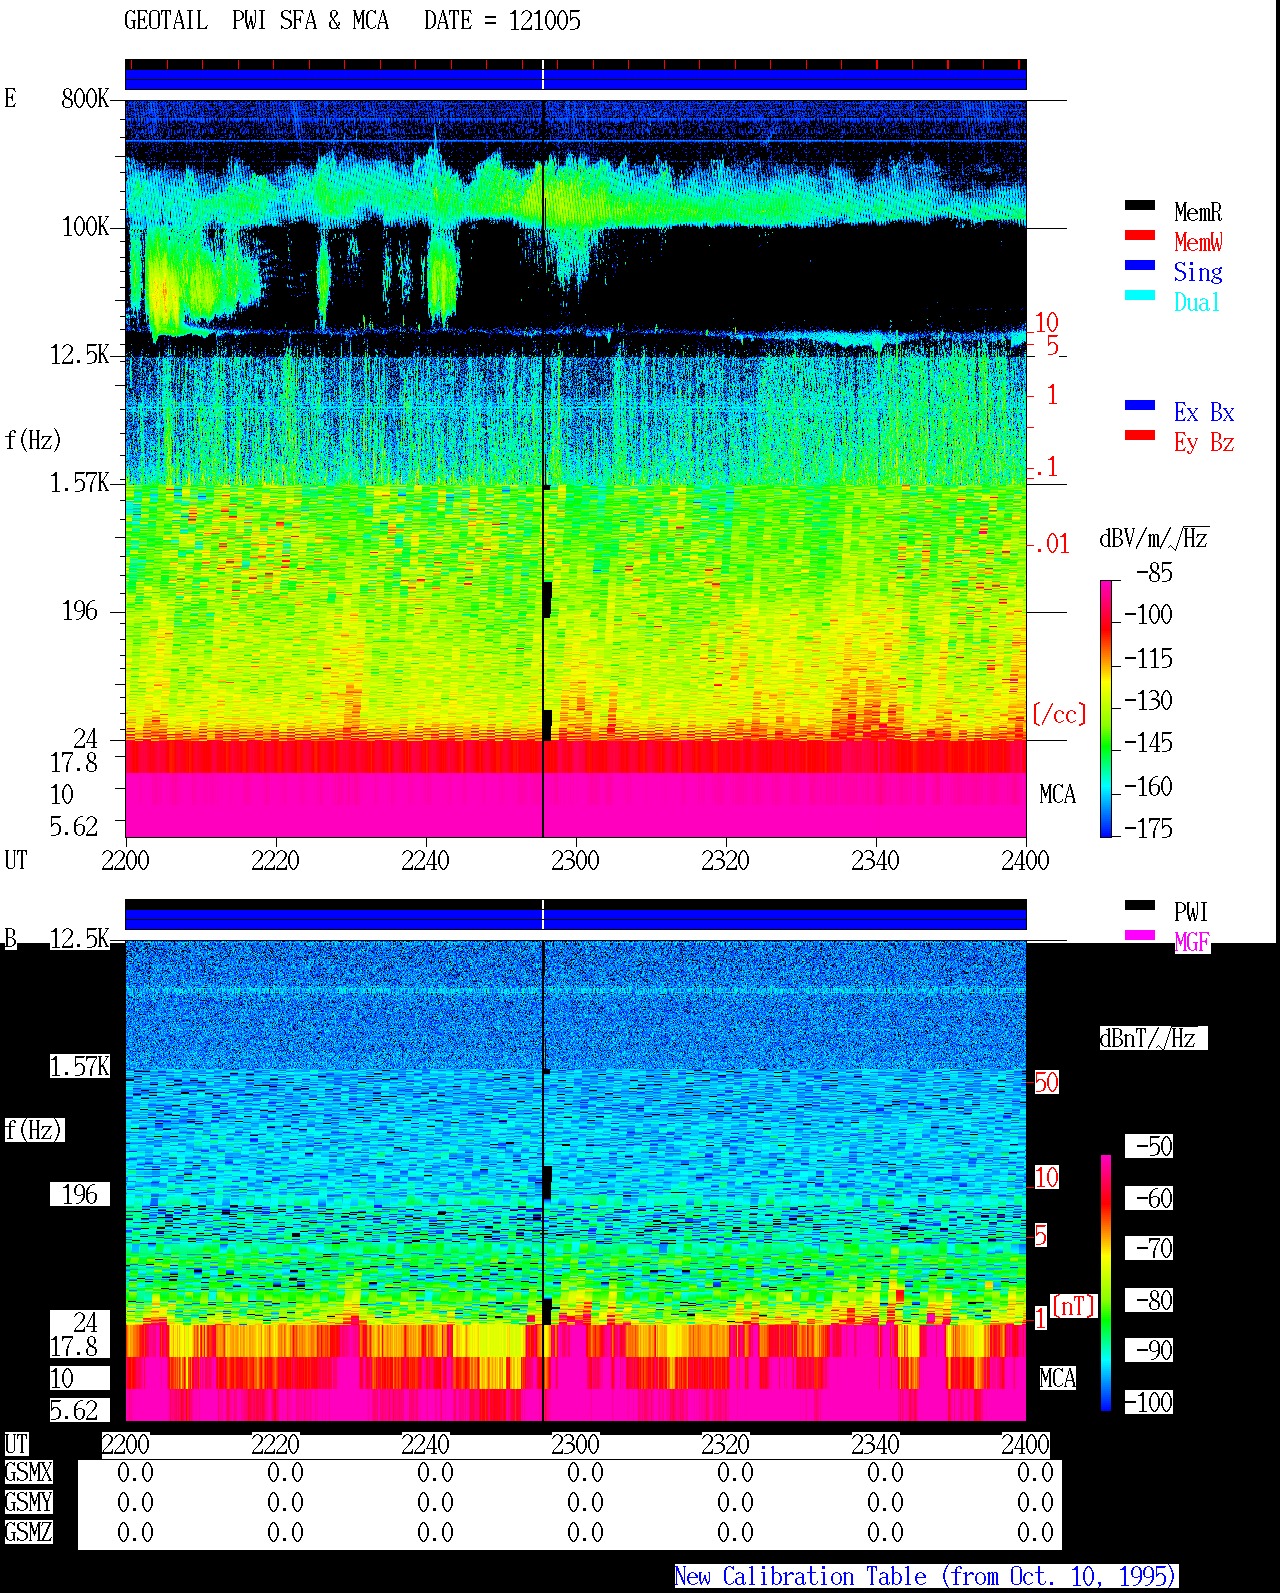This screenshot has height=1593, width=1280.
Task: Click the 2300 time tick under the E panel
Action: tap(575, 861)
